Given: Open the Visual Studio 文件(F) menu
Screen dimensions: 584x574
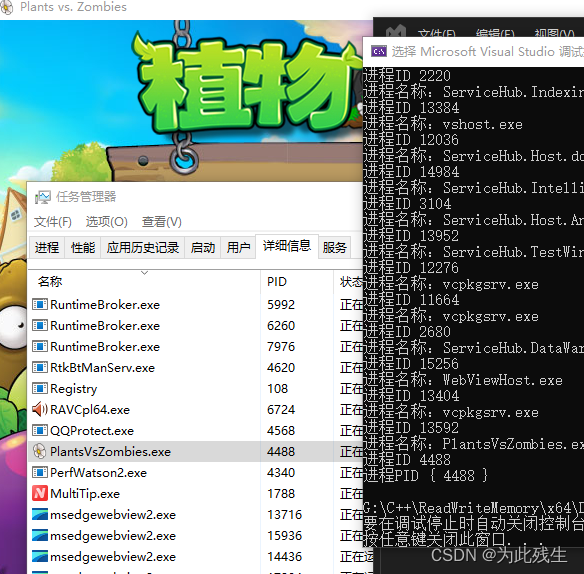Looking at the screenshot, I should [x=437, y=34].
